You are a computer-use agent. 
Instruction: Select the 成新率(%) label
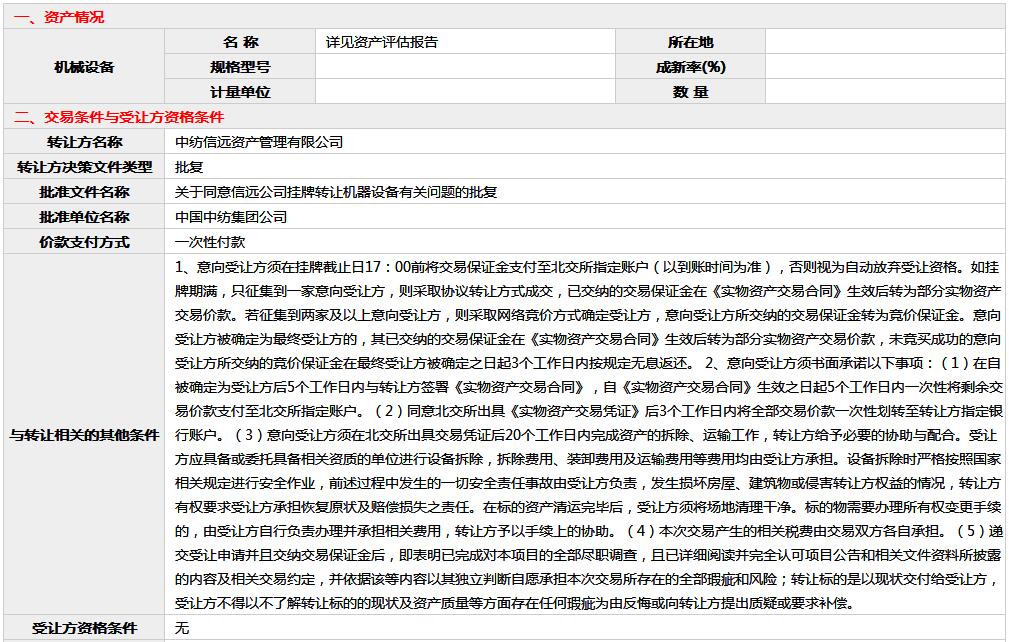click(x=690, y=67)
